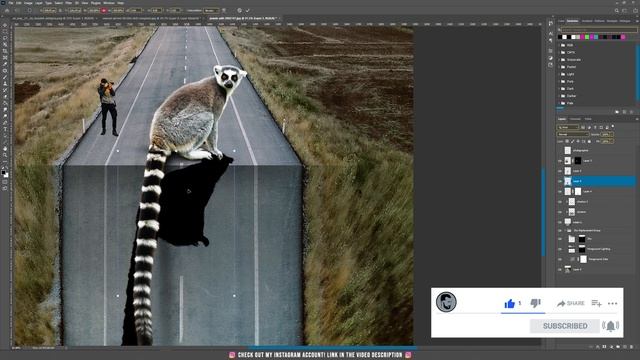The width and height of the screenshot is (640, 360).
Task: Click the save to playlist button
Action: 596,303
